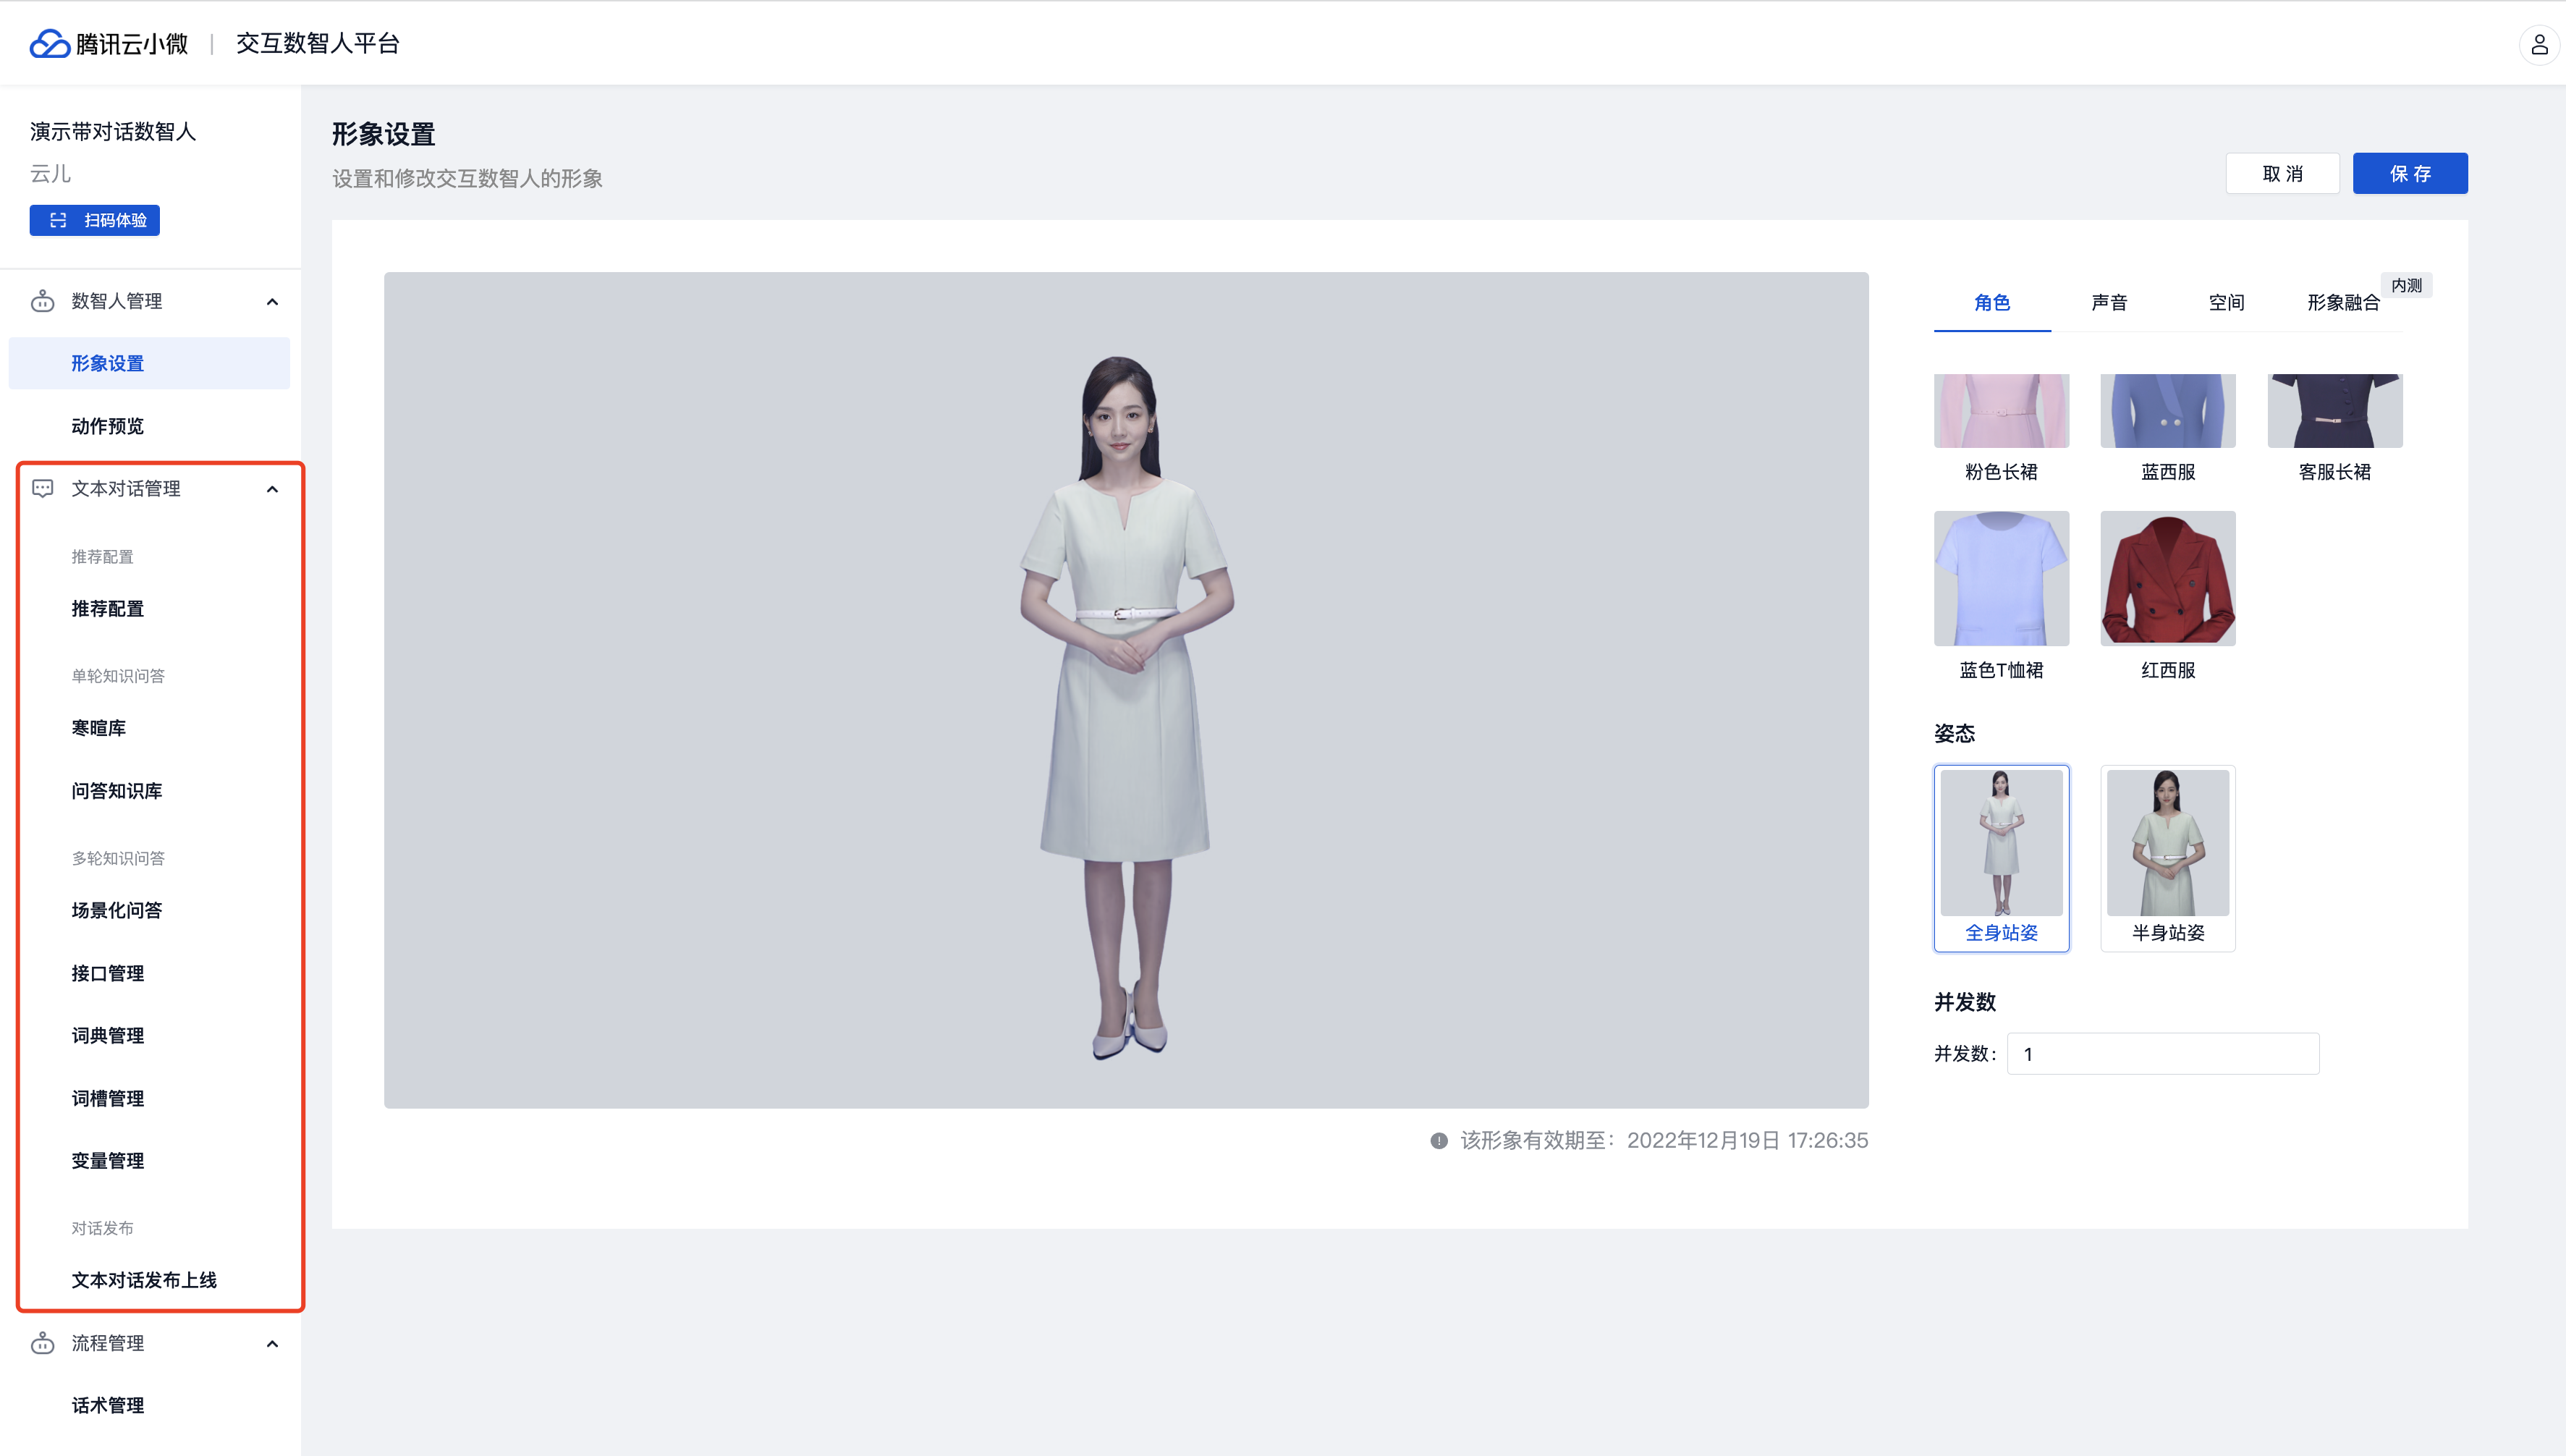Click the robot icon beside 数智人管理
This screenshot has height=1456, width=2566.
point(42,301)
